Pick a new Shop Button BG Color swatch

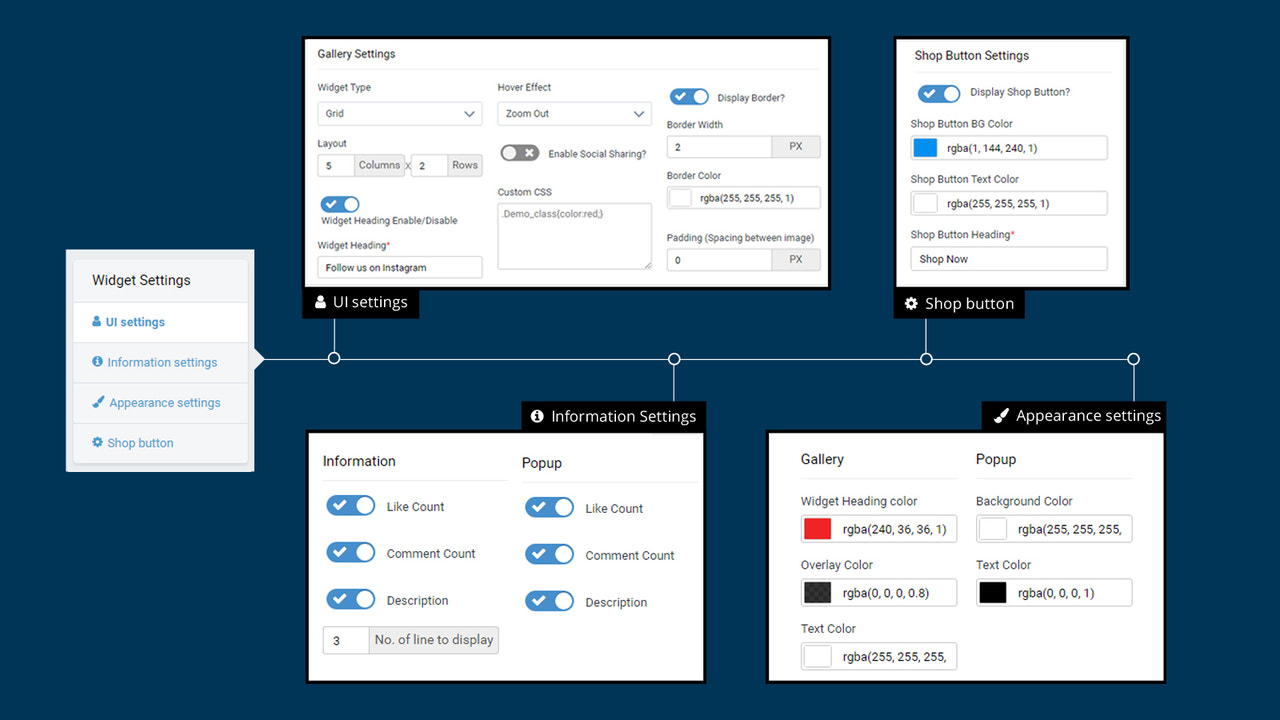927,147
